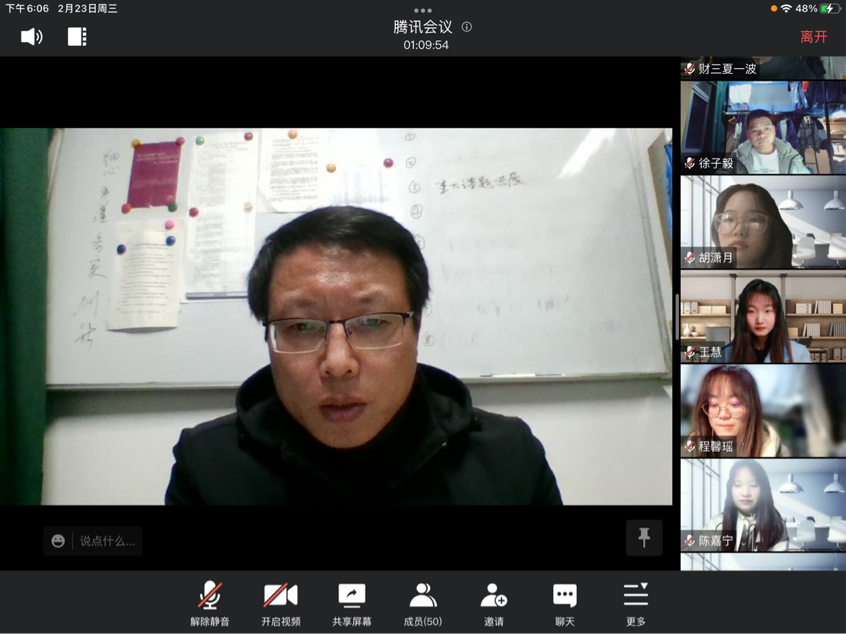
Task: Open the 聊天 chat panel
Action: pyautogui.click(x=565, y=604)
